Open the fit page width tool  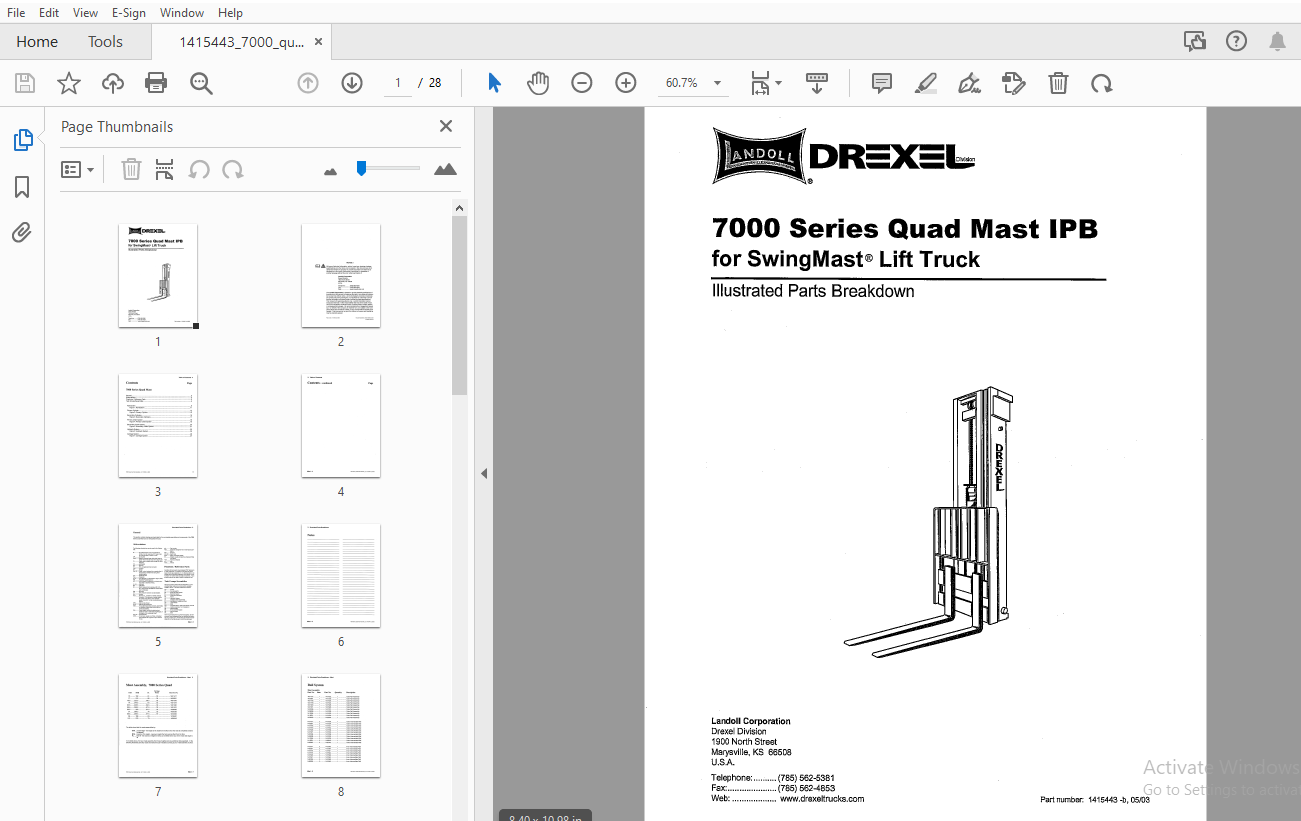(x=761, y=83)
